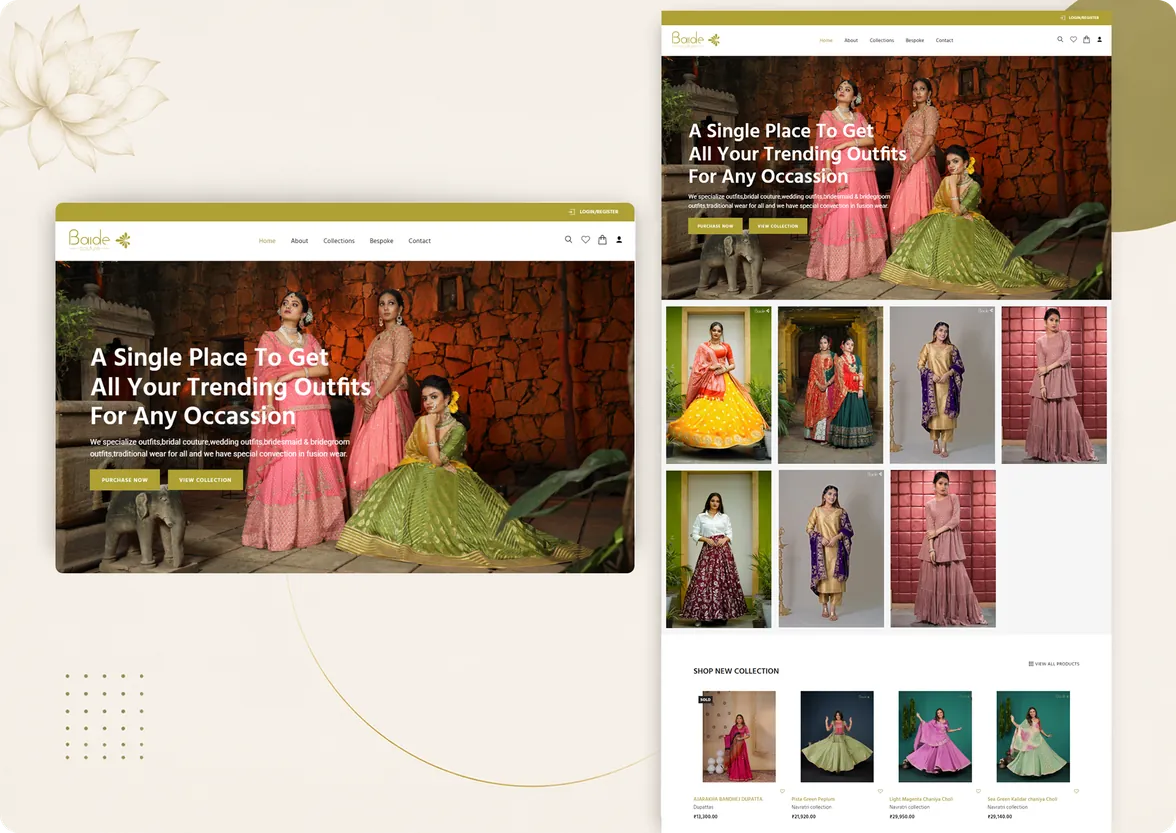The width and height of the screenshot is (1176, 833).
Task: Click the Baide logo in the small mockup
Action: [x=99, y=240]
